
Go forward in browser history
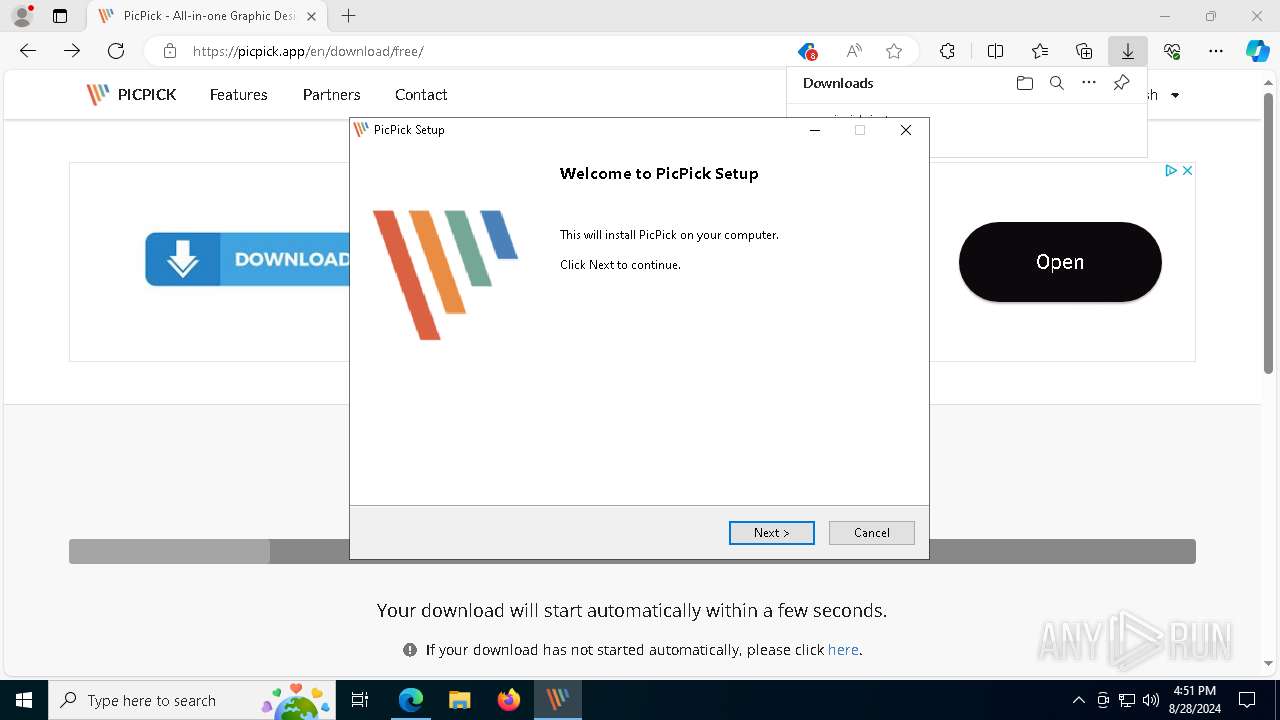point(72,51)
